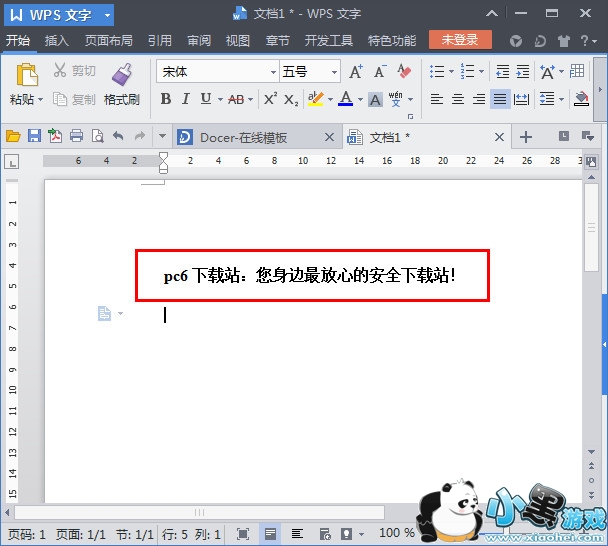Click the clear formatting eraser icon

[x=404, y=72]
